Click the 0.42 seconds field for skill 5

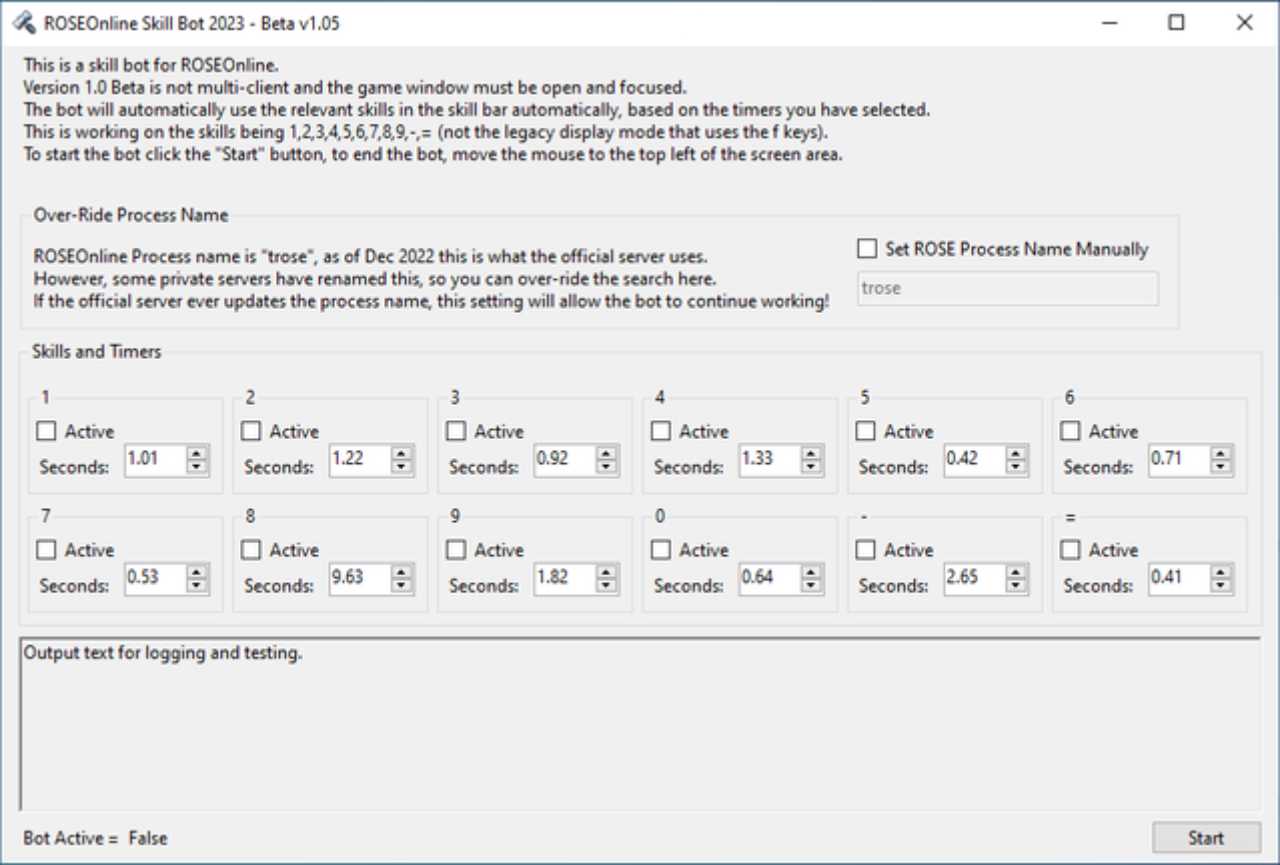pyautogui.click(x=975, y=459)
